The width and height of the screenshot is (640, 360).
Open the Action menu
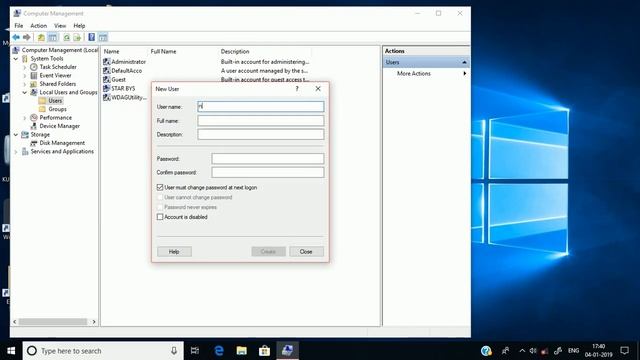tap(39, 26)
